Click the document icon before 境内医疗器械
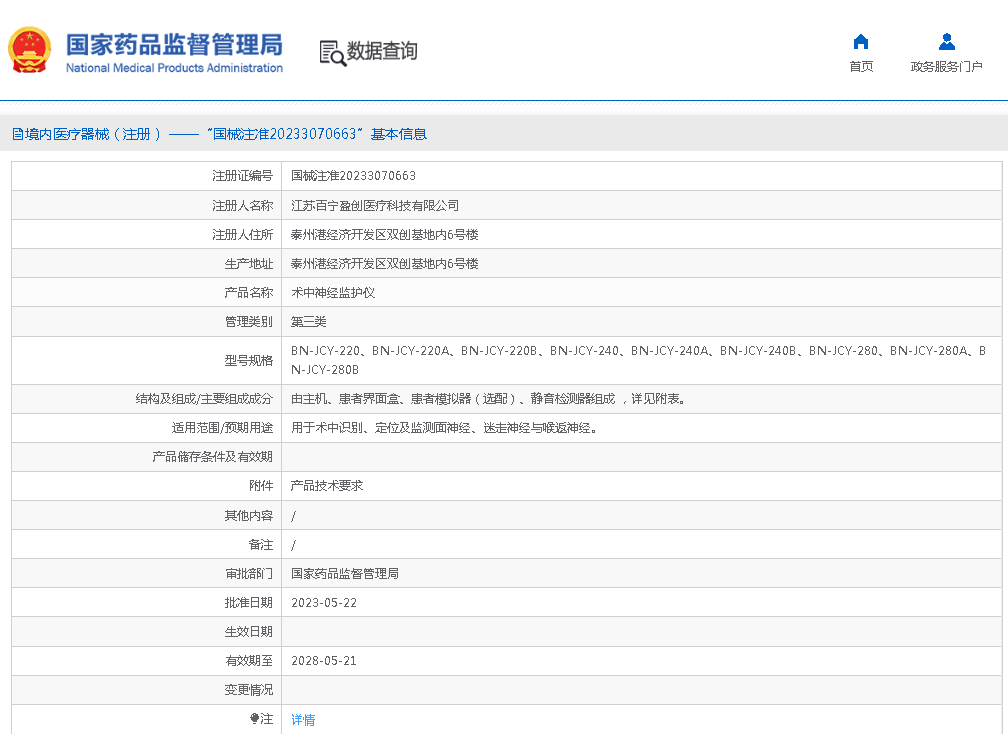 pos(17,134)
